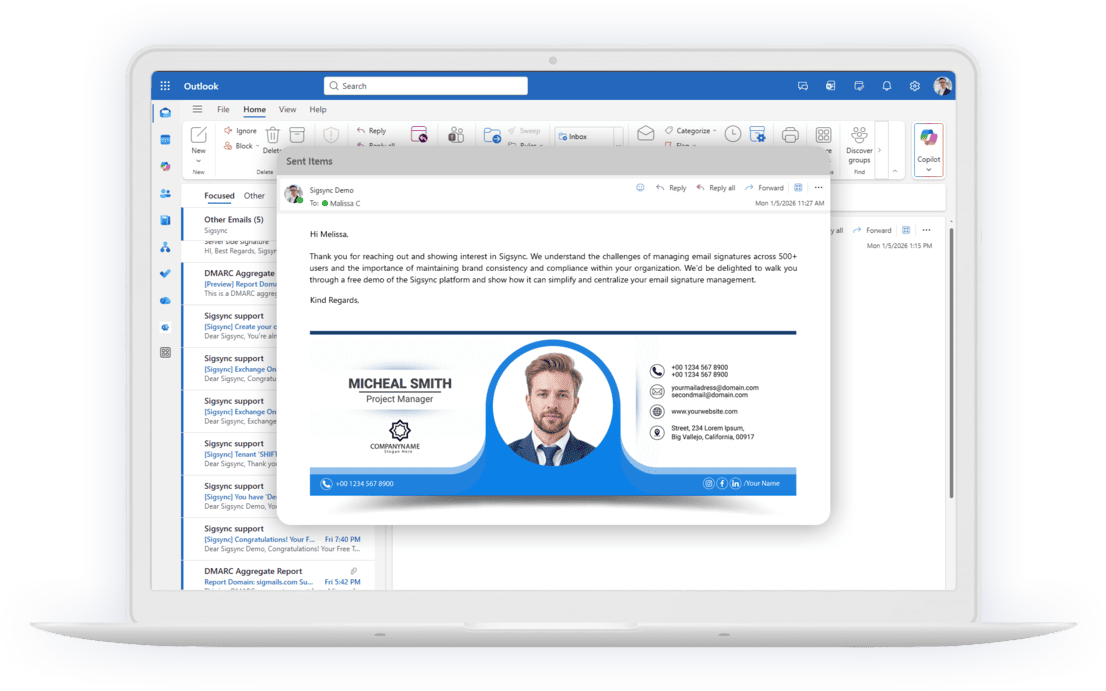The height and width of the screenshot is (691, 1106).
Task: Open the OneDrive cloud icon in sidebar
Action: [165, 300]
